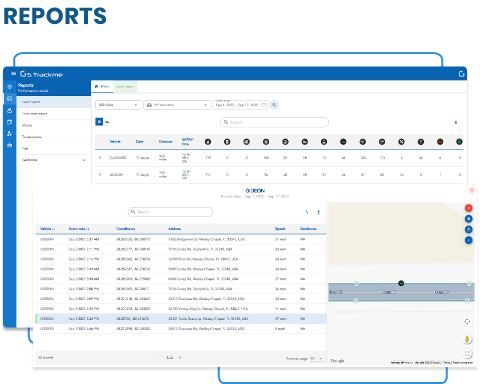Click the blue check-mark map button

coord(469,229)
